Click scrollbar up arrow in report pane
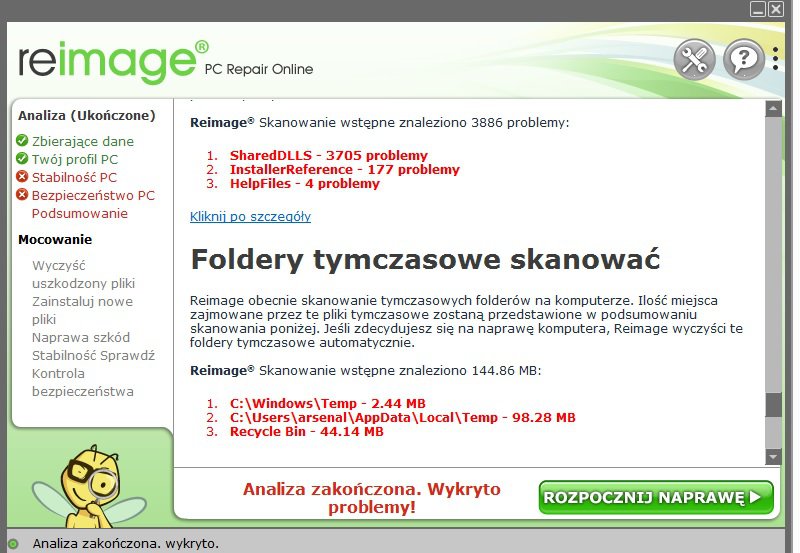The image size is (800, 553). coord(773,108)
